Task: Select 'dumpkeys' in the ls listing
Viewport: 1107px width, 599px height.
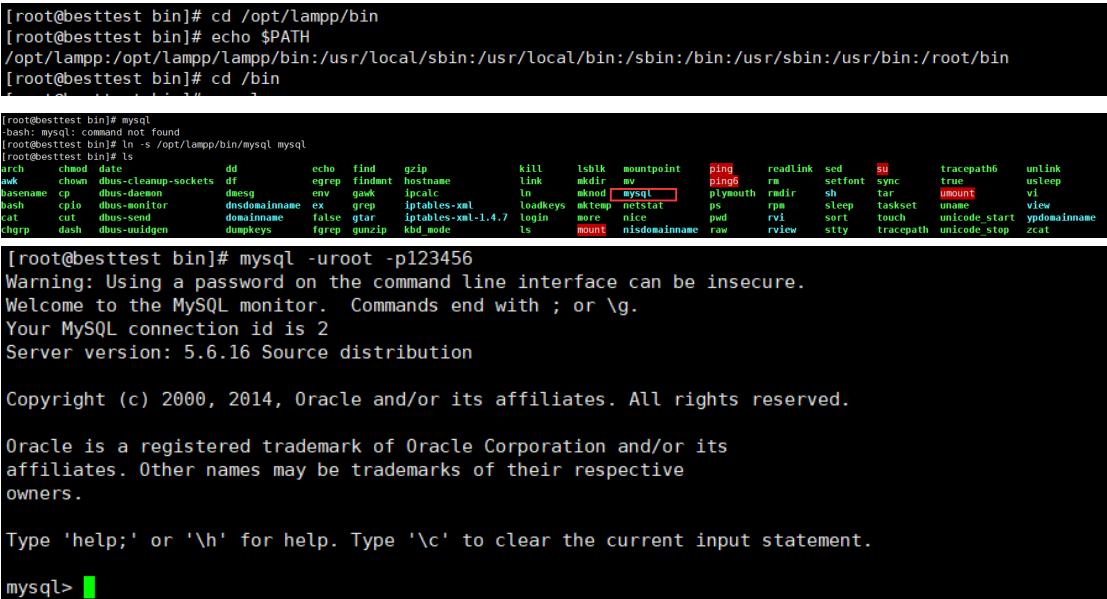Action: (249, 230)
